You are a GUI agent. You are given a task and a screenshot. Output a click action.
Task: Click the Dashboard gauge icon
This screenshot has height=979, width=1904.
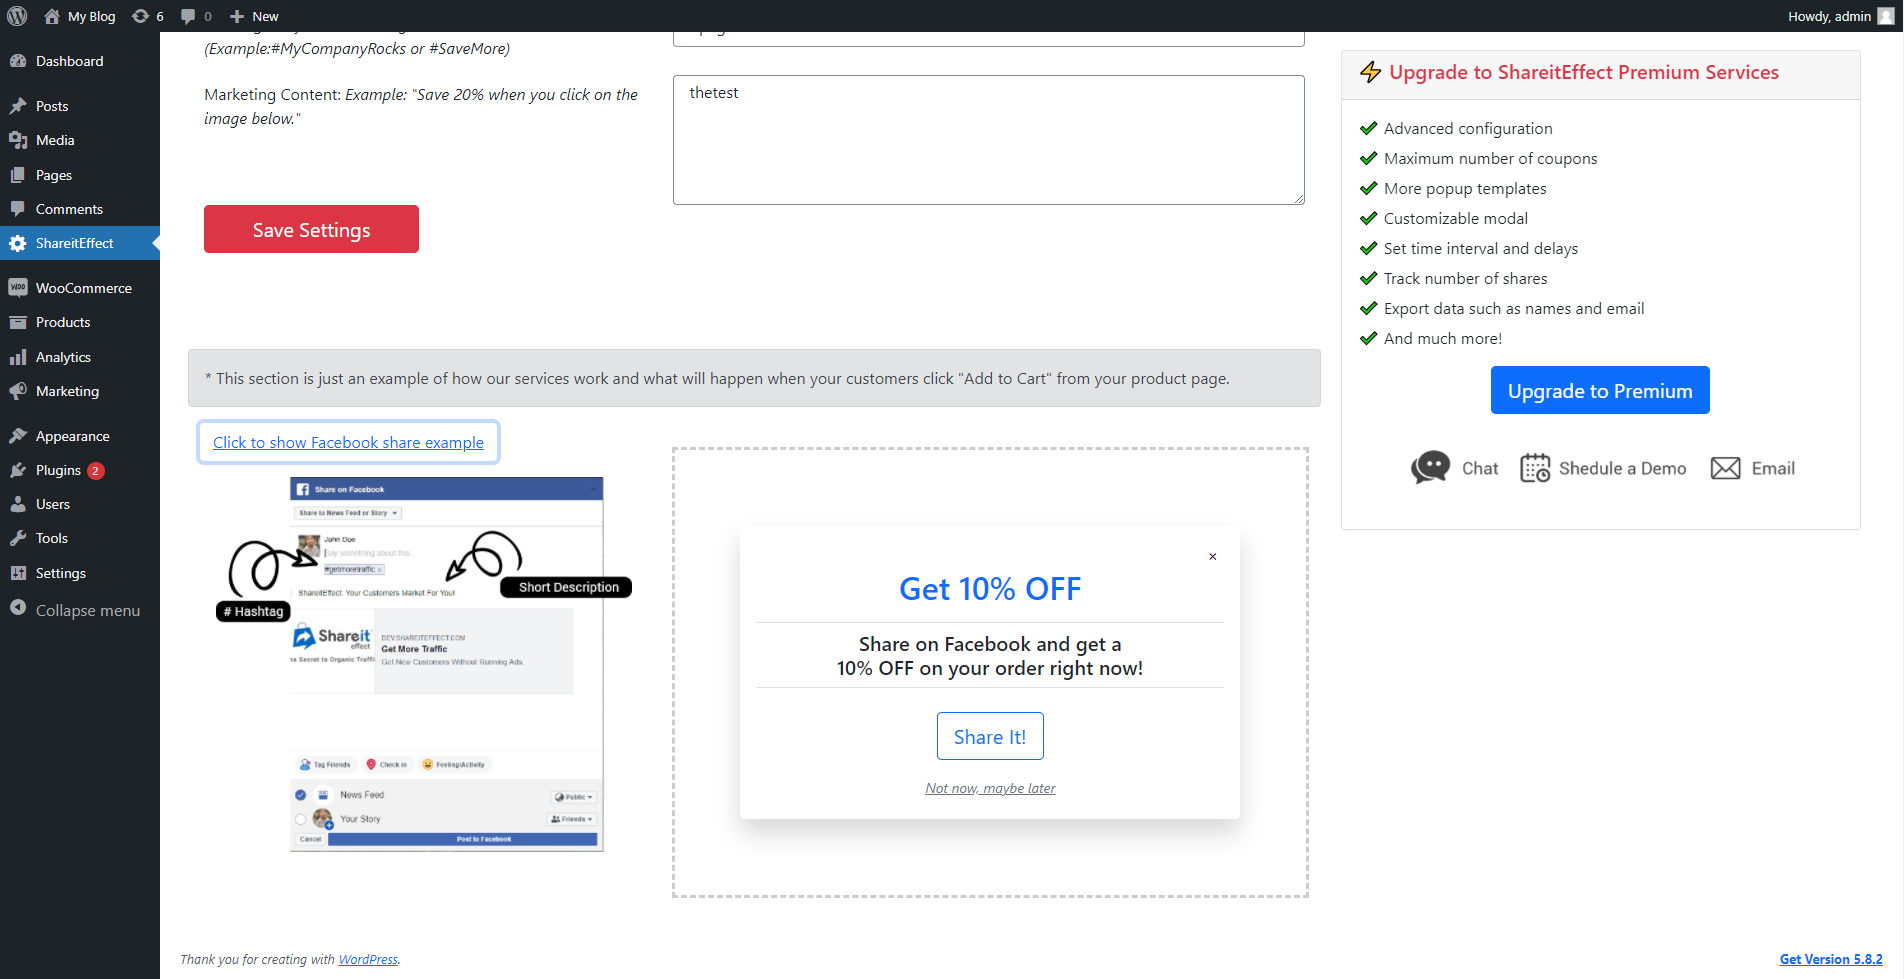coord(18,61)
